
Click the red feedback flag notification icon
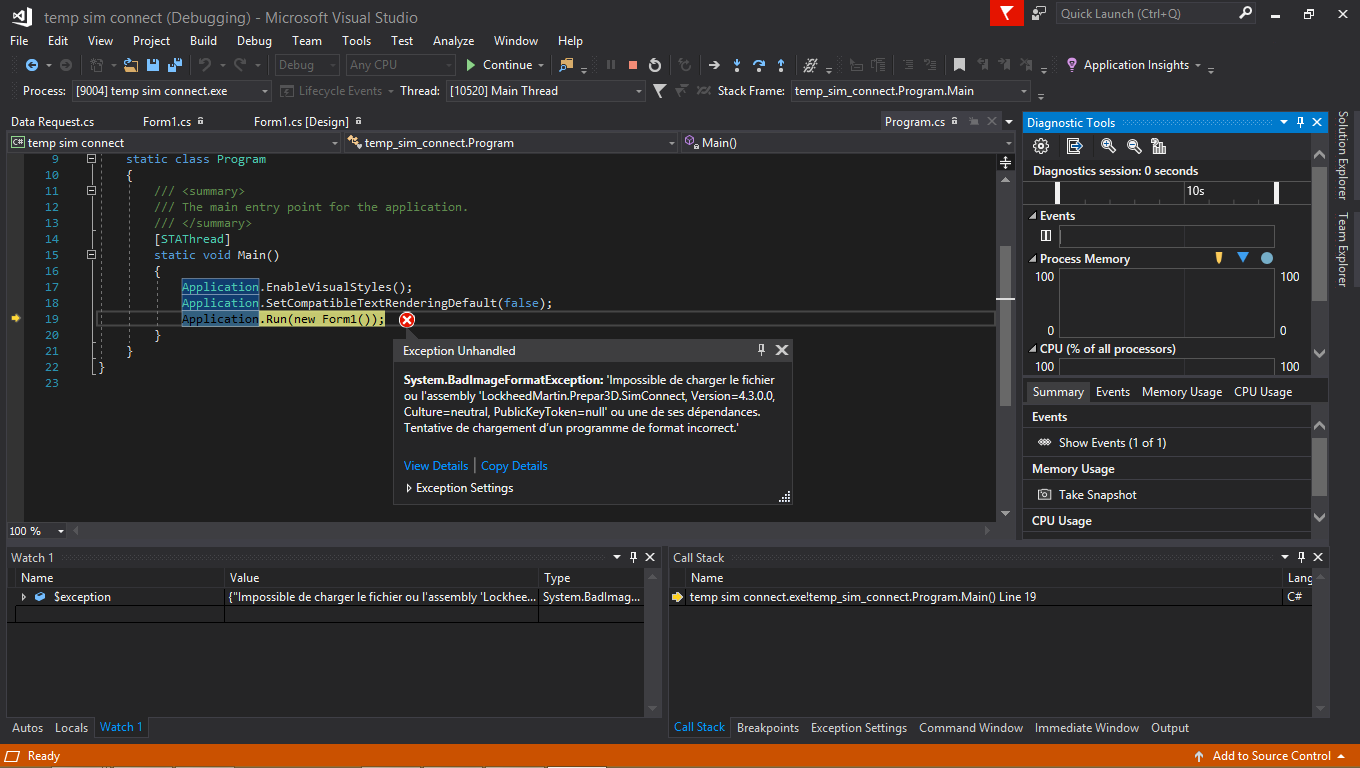pos(1006,13)
